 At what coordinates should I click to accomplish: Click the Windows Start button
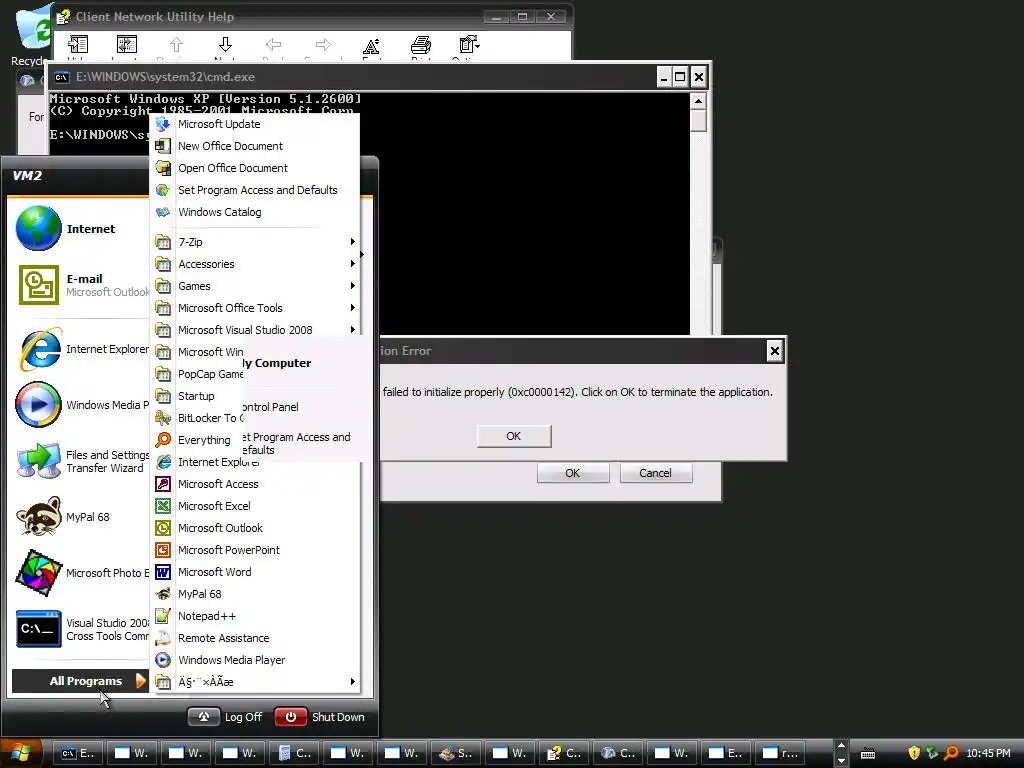[x=21, y=753]
